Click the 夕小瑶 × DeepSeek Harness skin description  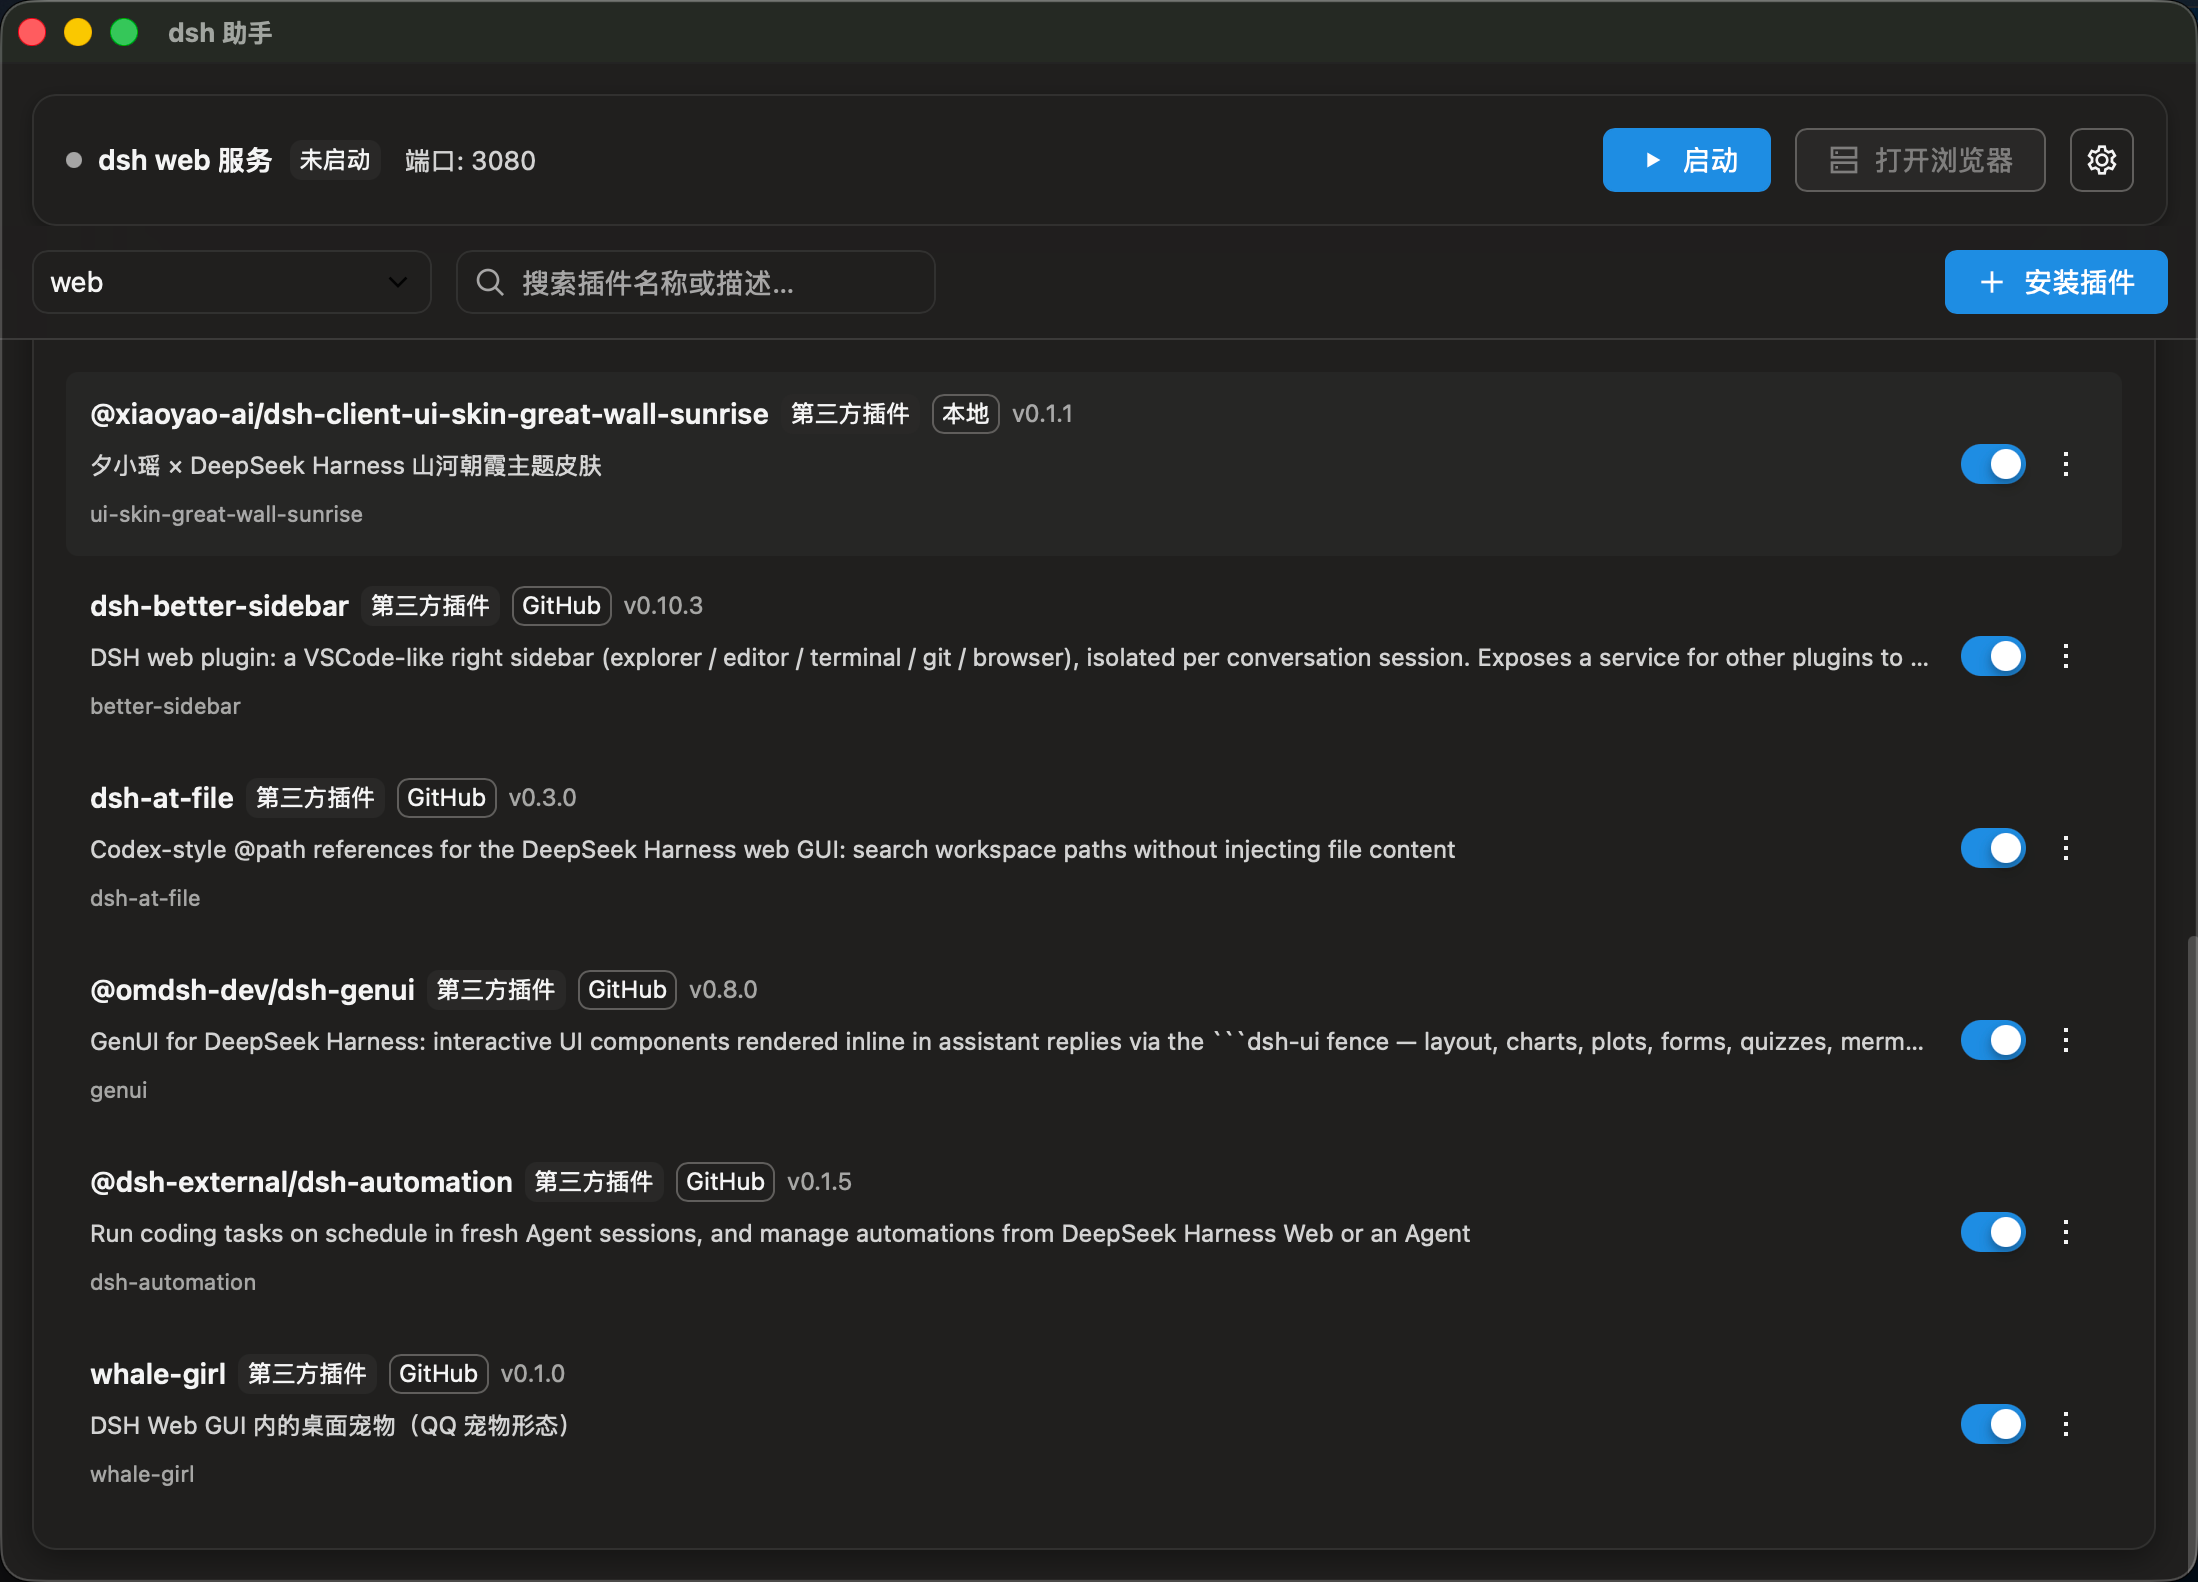346,466
